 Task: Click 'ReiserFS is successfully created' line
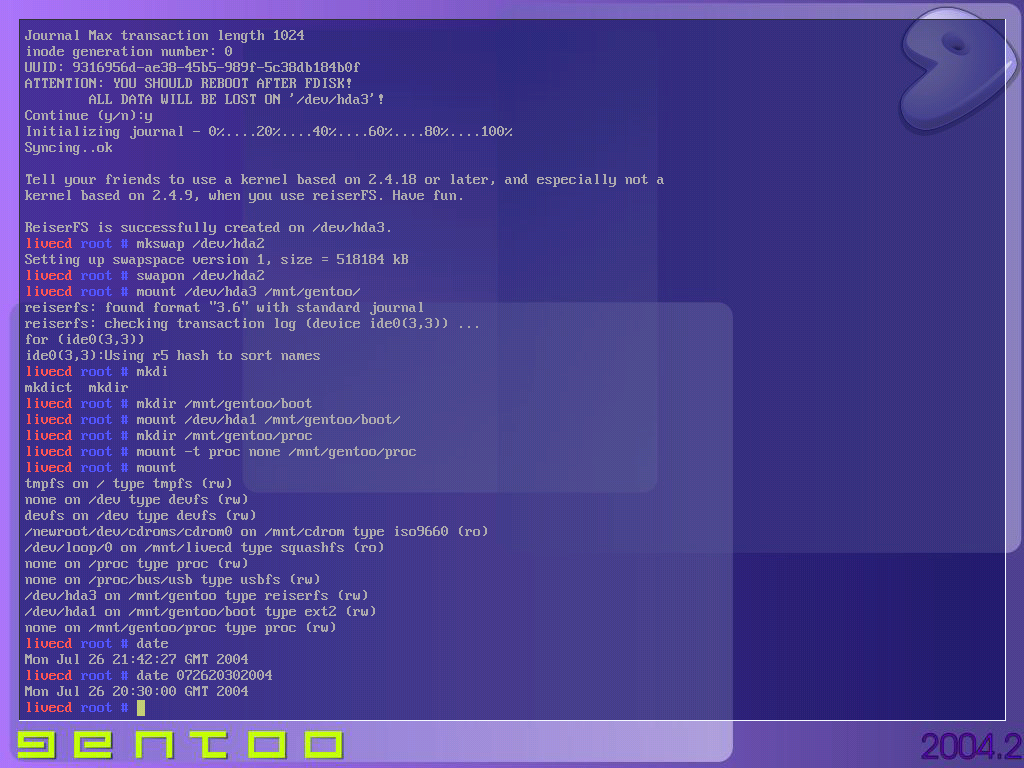(208, 228)
